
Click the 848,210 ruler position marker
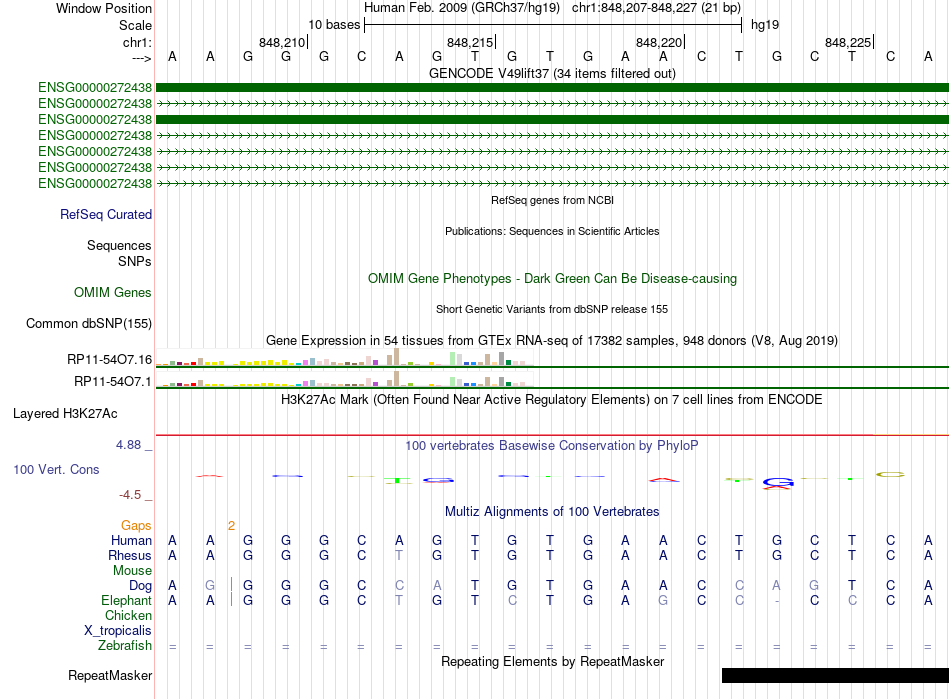pos(282,42)
